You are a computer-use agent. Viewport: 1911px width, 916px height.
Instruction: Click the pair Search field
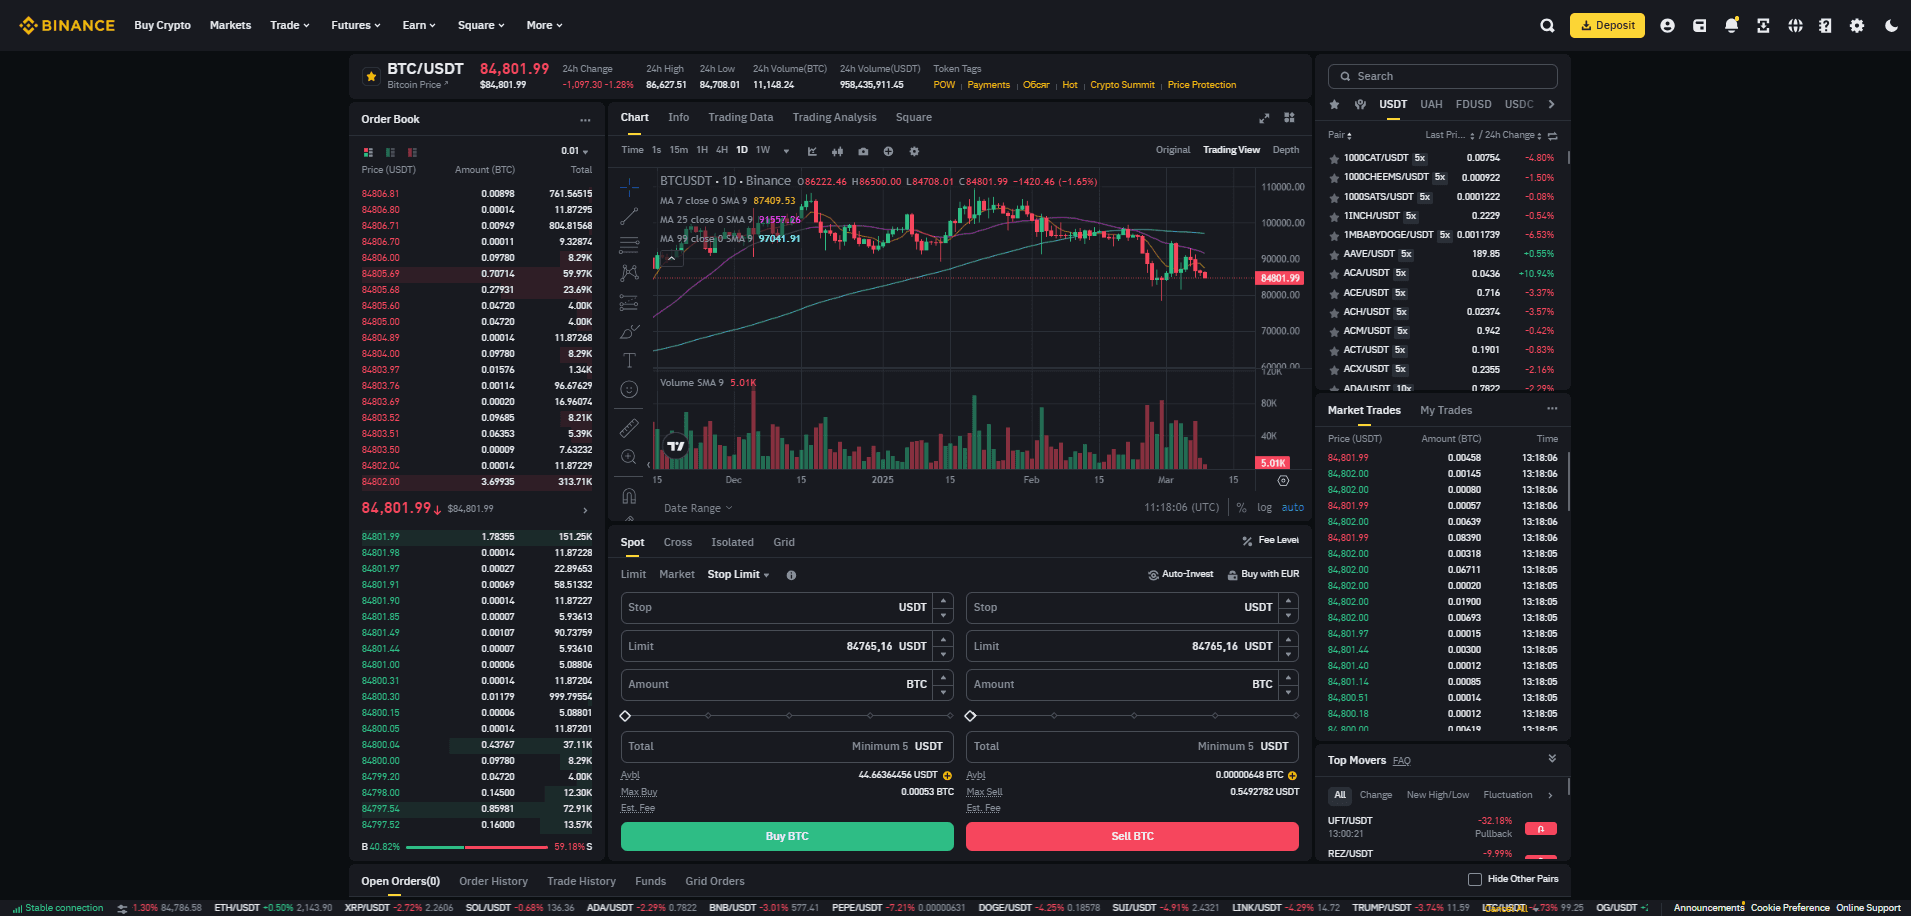(1443, 76)
